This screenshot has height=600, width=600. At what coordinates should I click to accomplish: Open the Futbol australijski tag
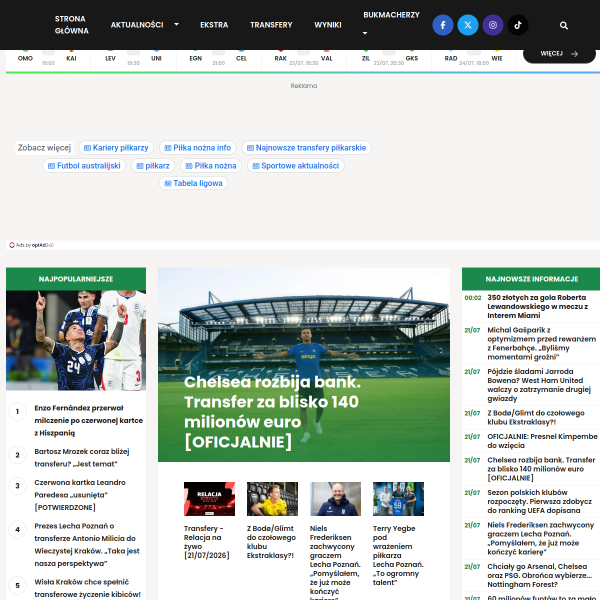point(84,166)
